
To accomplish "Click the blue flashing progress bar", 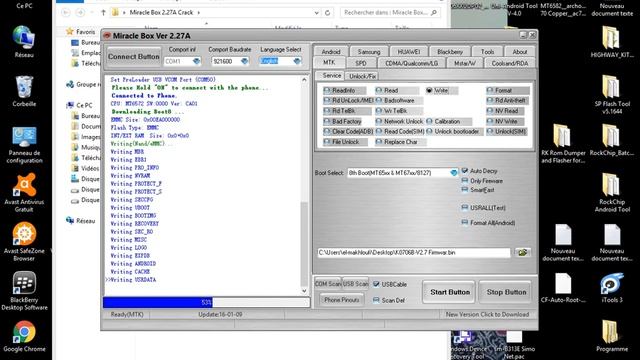I will pos(206,302).
